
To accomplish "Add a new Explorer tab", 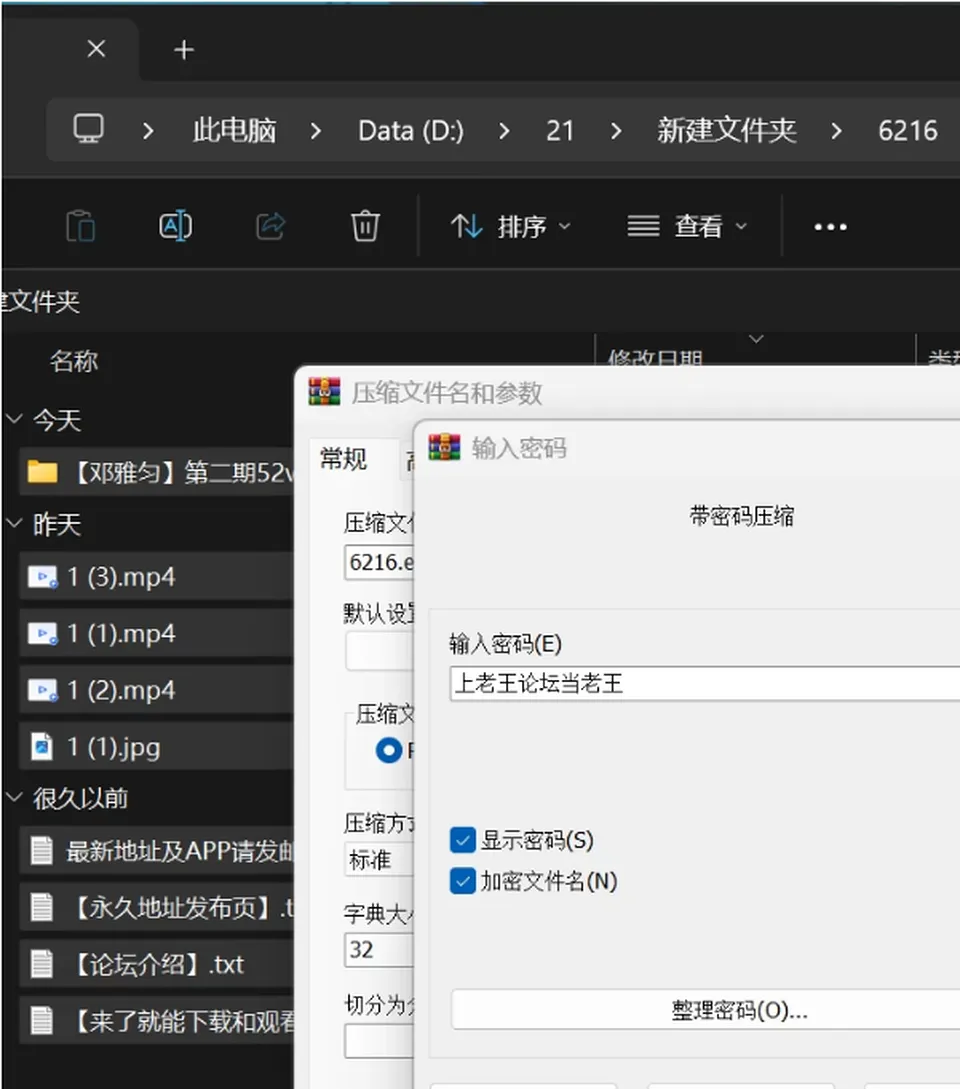I will [184, 50].
